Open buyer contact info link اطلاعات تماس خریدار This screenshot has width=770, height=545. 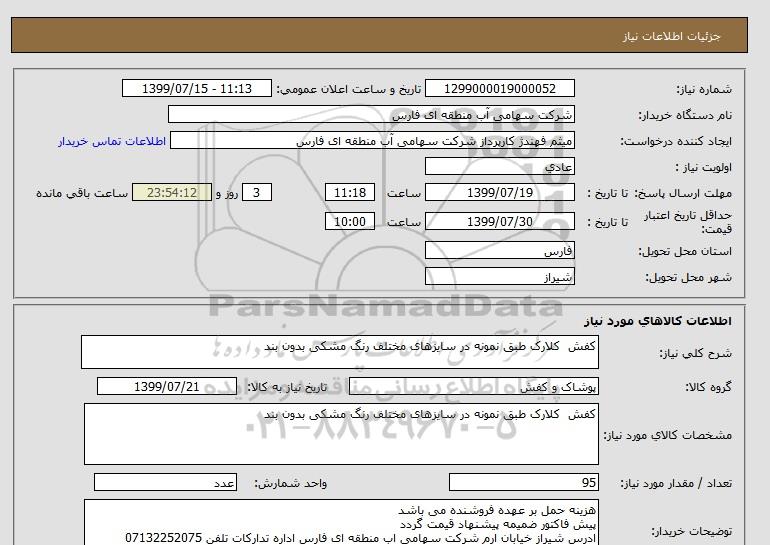(x=112, y=141)
